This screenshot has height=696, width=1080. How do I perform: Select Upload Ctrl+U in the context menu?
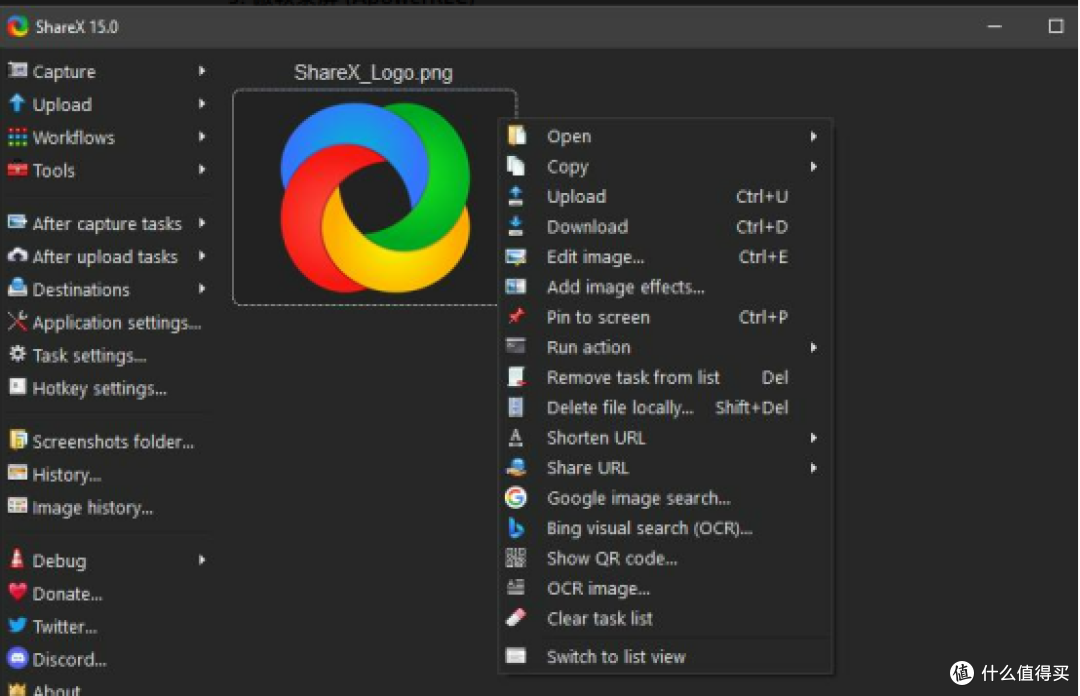click(665, 196)
